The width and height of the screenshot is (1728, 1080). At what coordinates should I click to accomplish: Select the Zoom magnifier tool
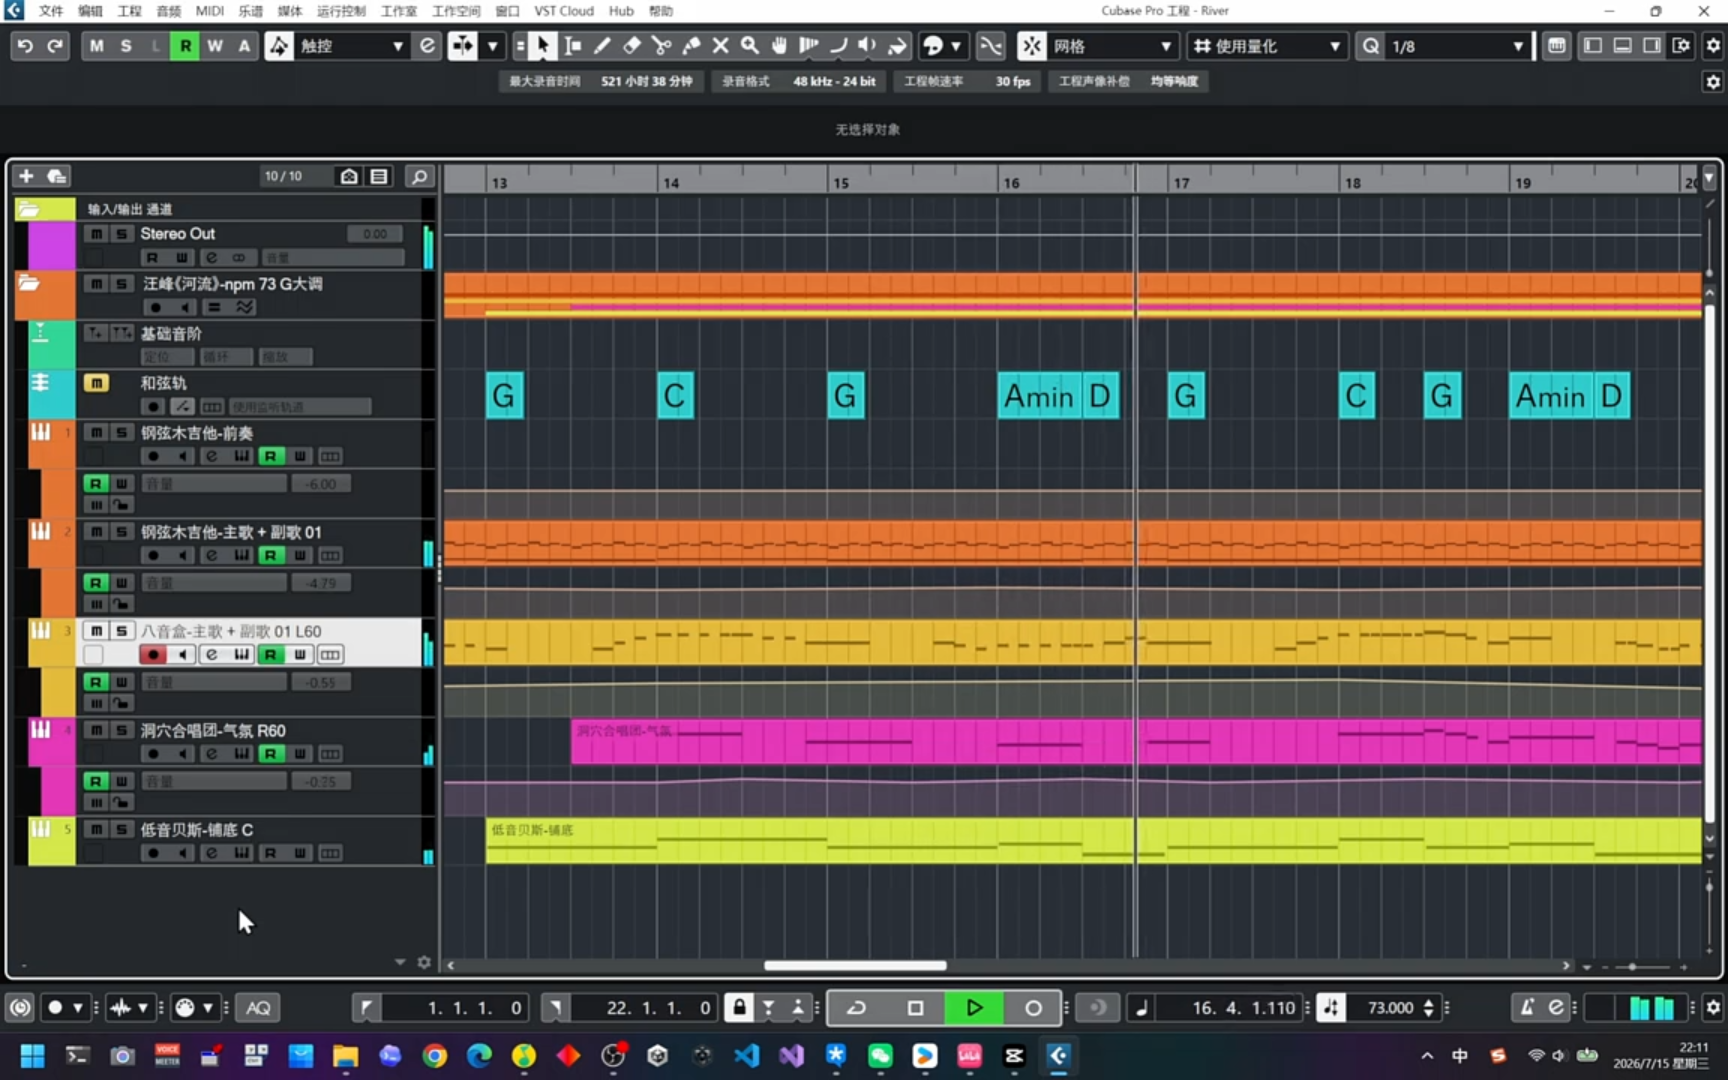click(750, 46)
